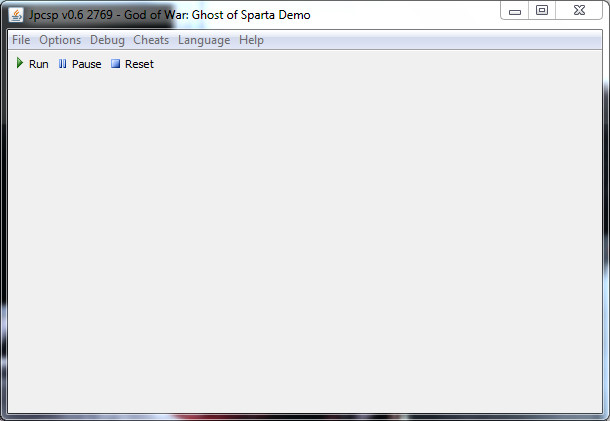Click the Jpcsp Java icon in the title bar

pyautogui.click(x=16, y=15)
